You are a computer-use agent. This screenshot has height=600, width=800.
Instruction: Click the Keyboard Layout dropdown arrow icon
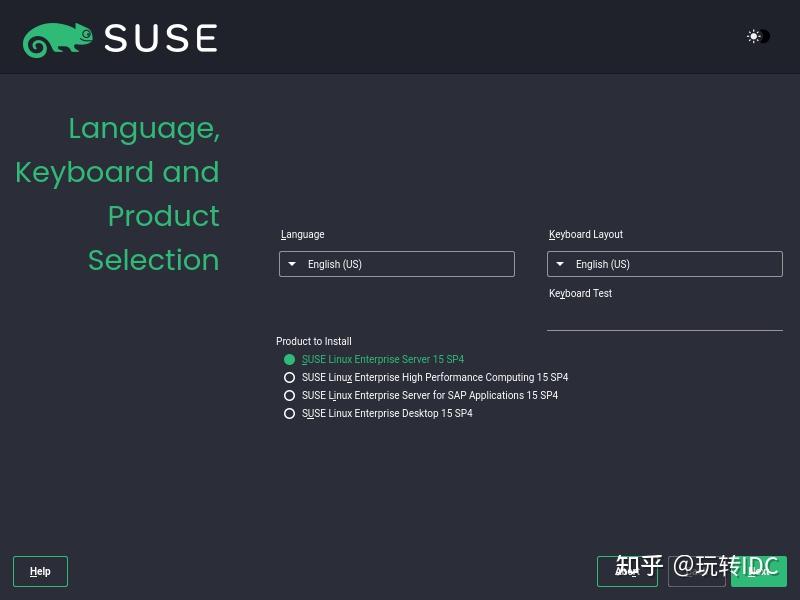(x=560, y=264)
